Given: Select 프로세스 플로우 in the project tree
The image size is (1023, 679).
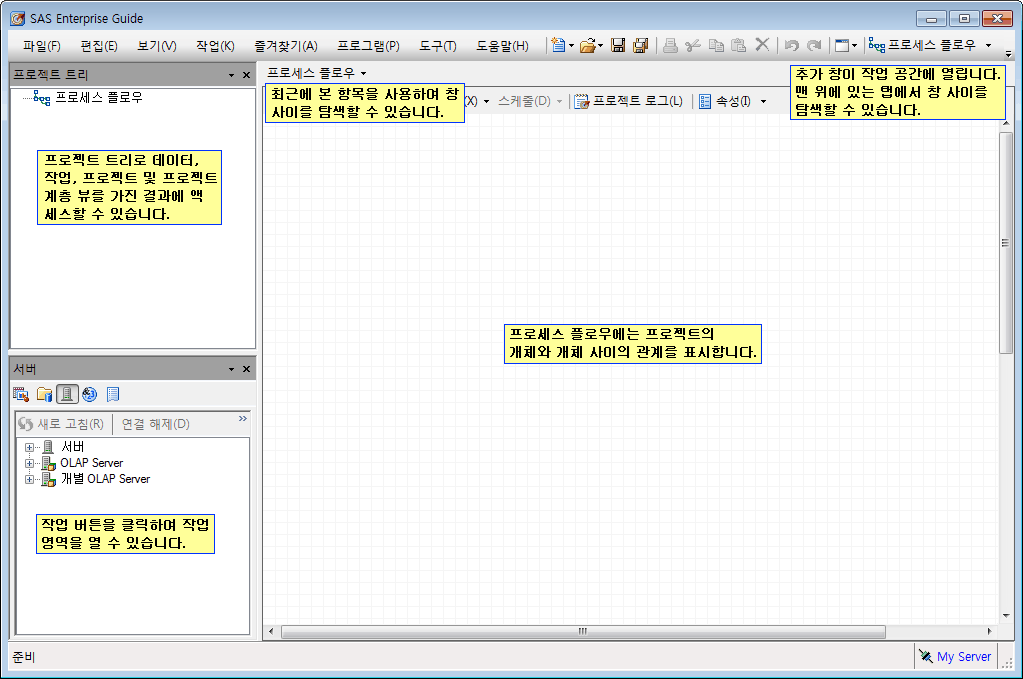Looking at the screenshot, I should [98, 97].
